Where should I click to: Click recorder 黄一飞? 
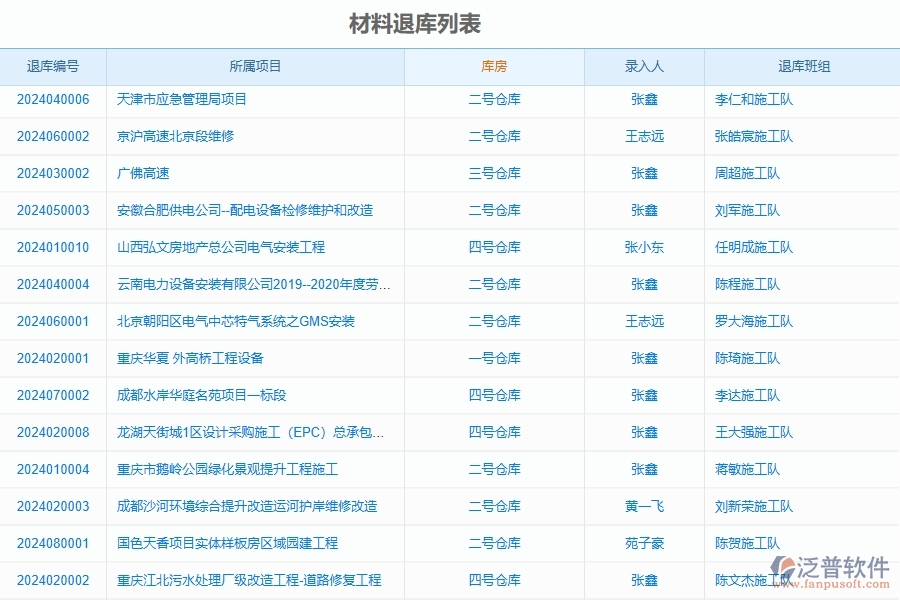[644, 506]
